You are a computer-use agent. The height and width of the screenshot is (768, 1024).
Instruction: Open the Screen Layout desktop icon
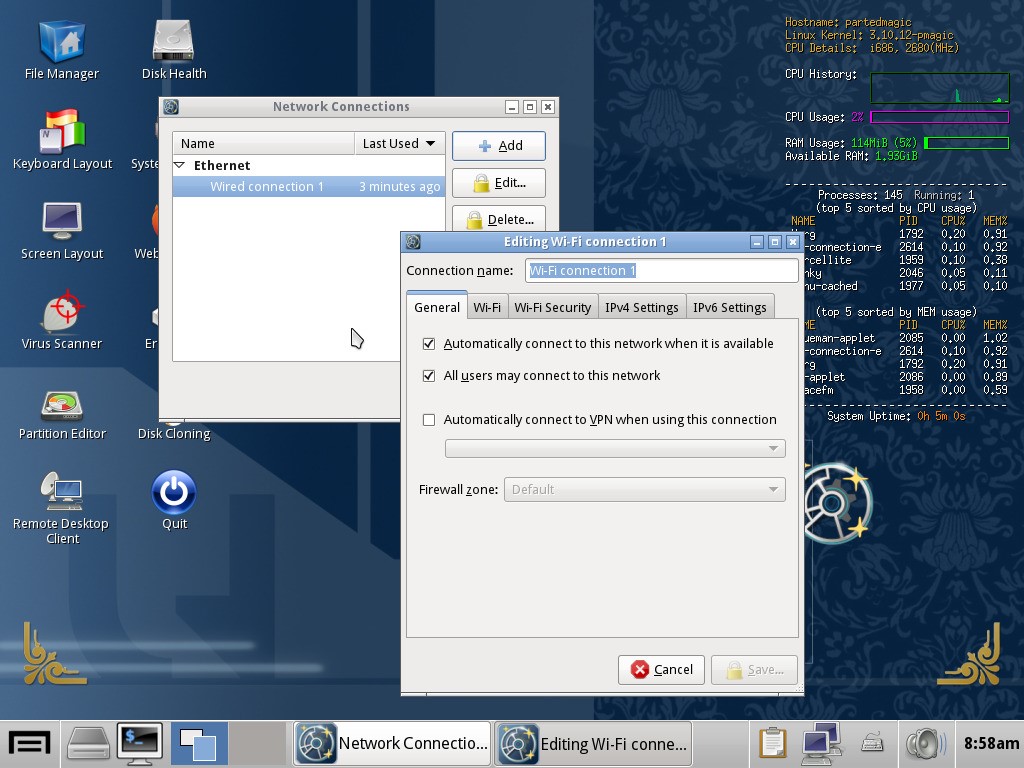tap(62, 223)
